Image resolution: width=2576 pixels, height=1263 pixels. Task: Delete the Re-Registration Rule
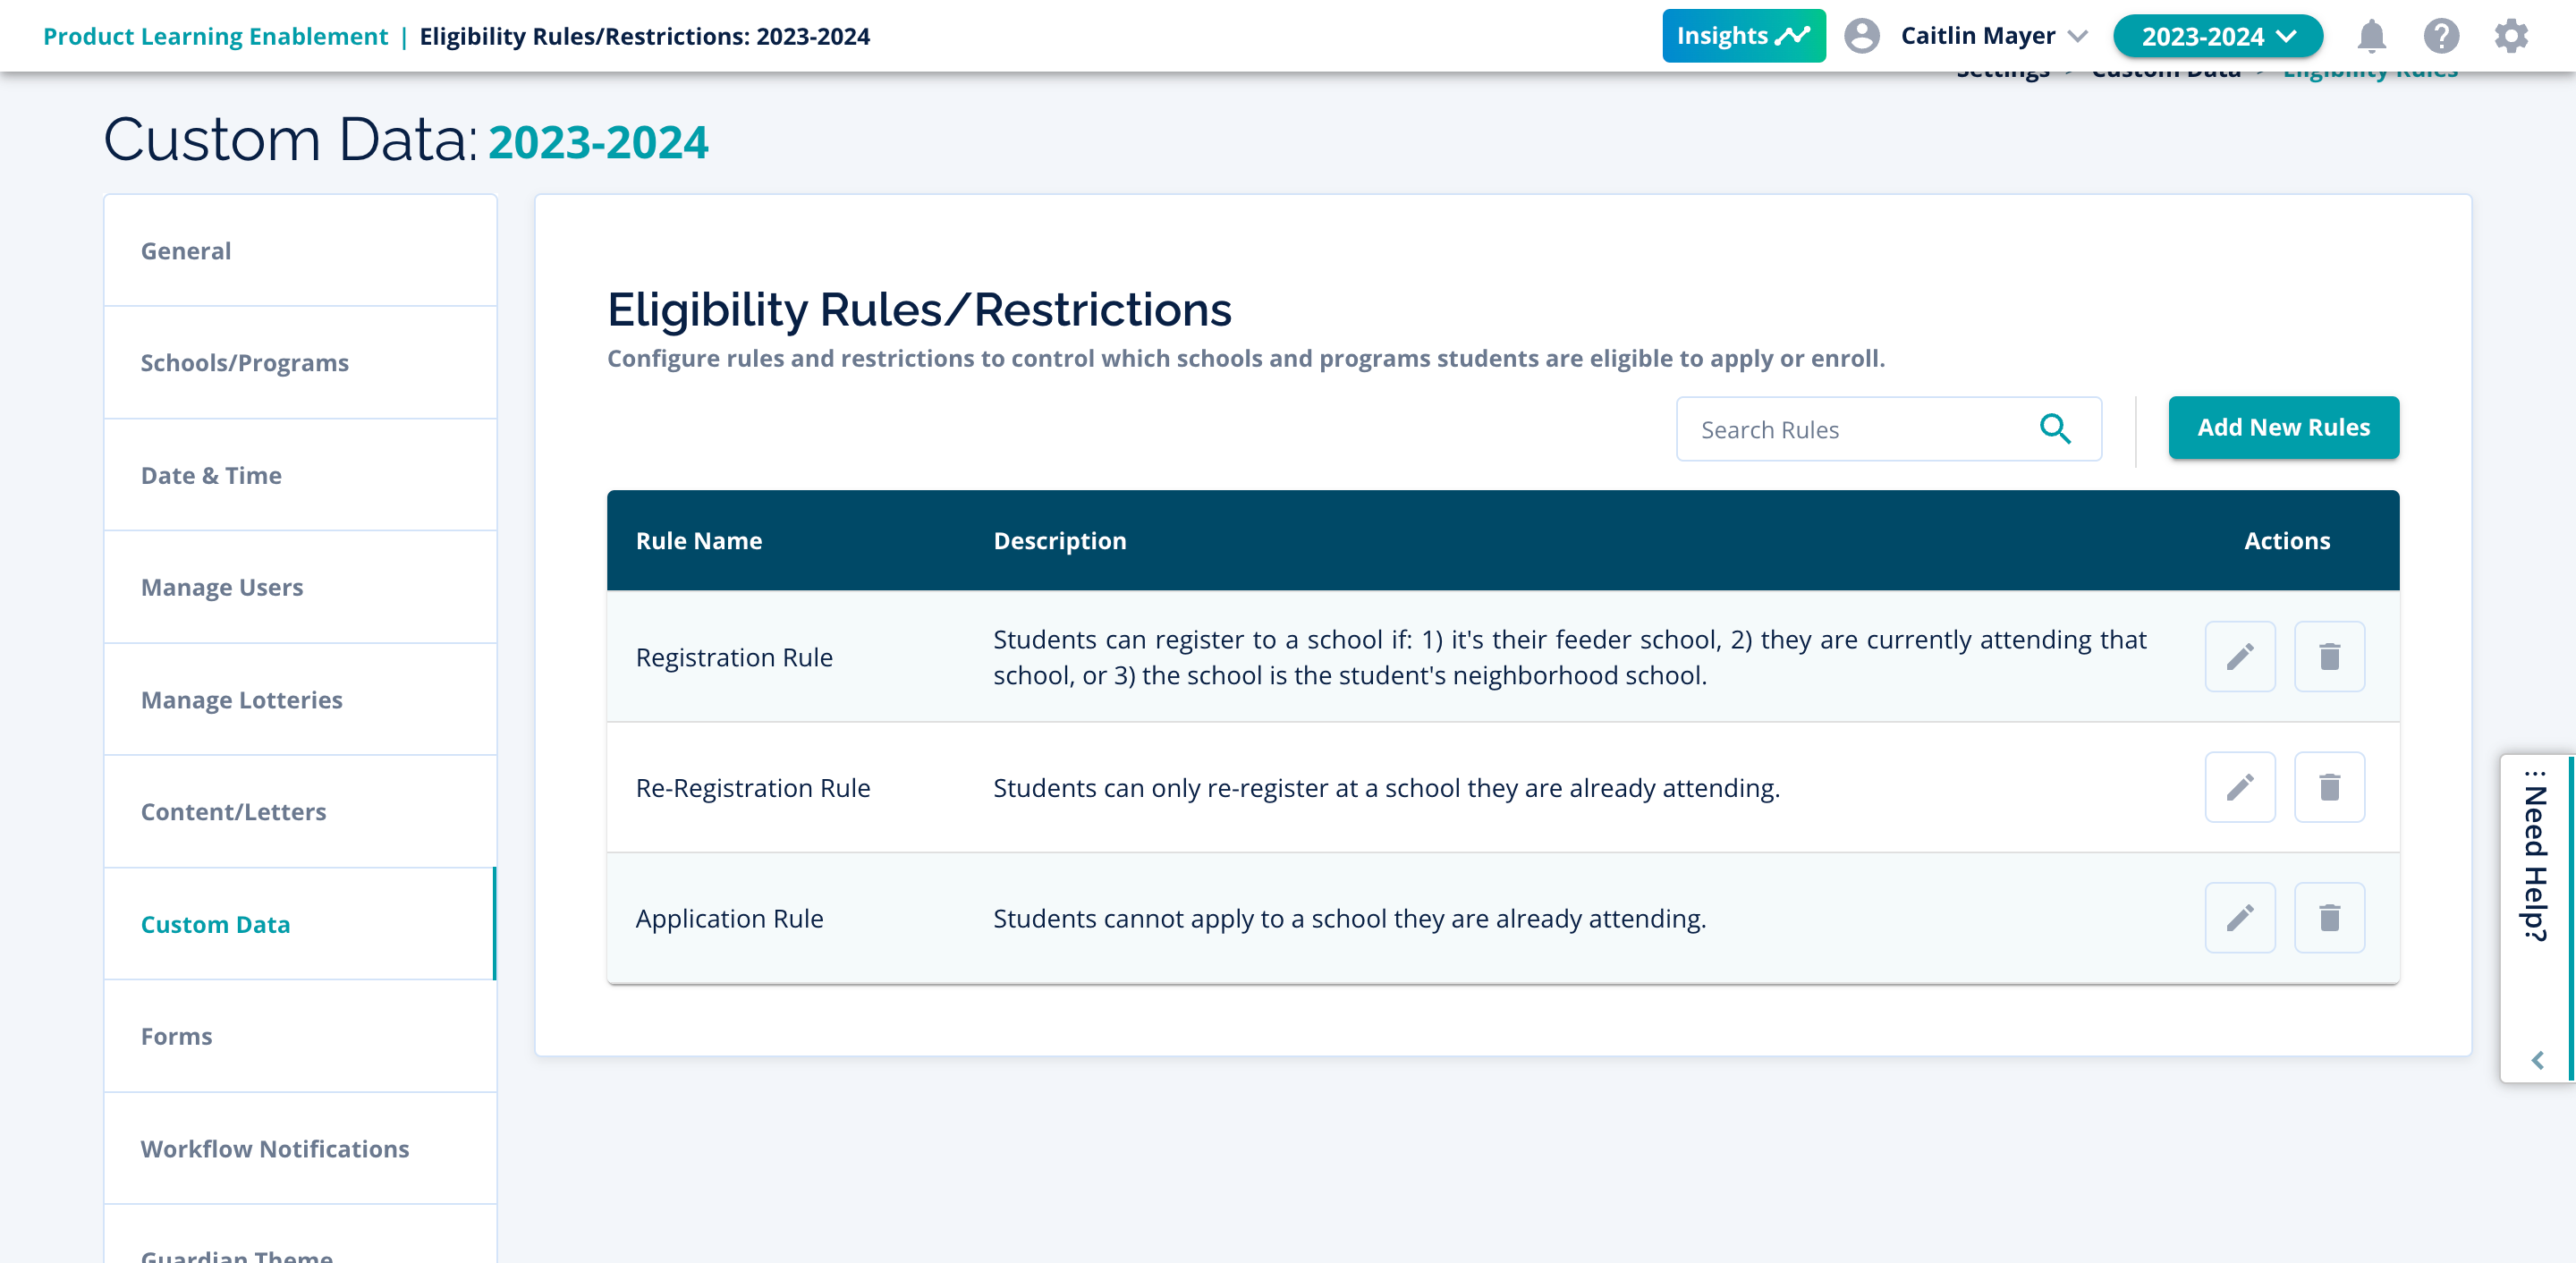[2328, 787]
